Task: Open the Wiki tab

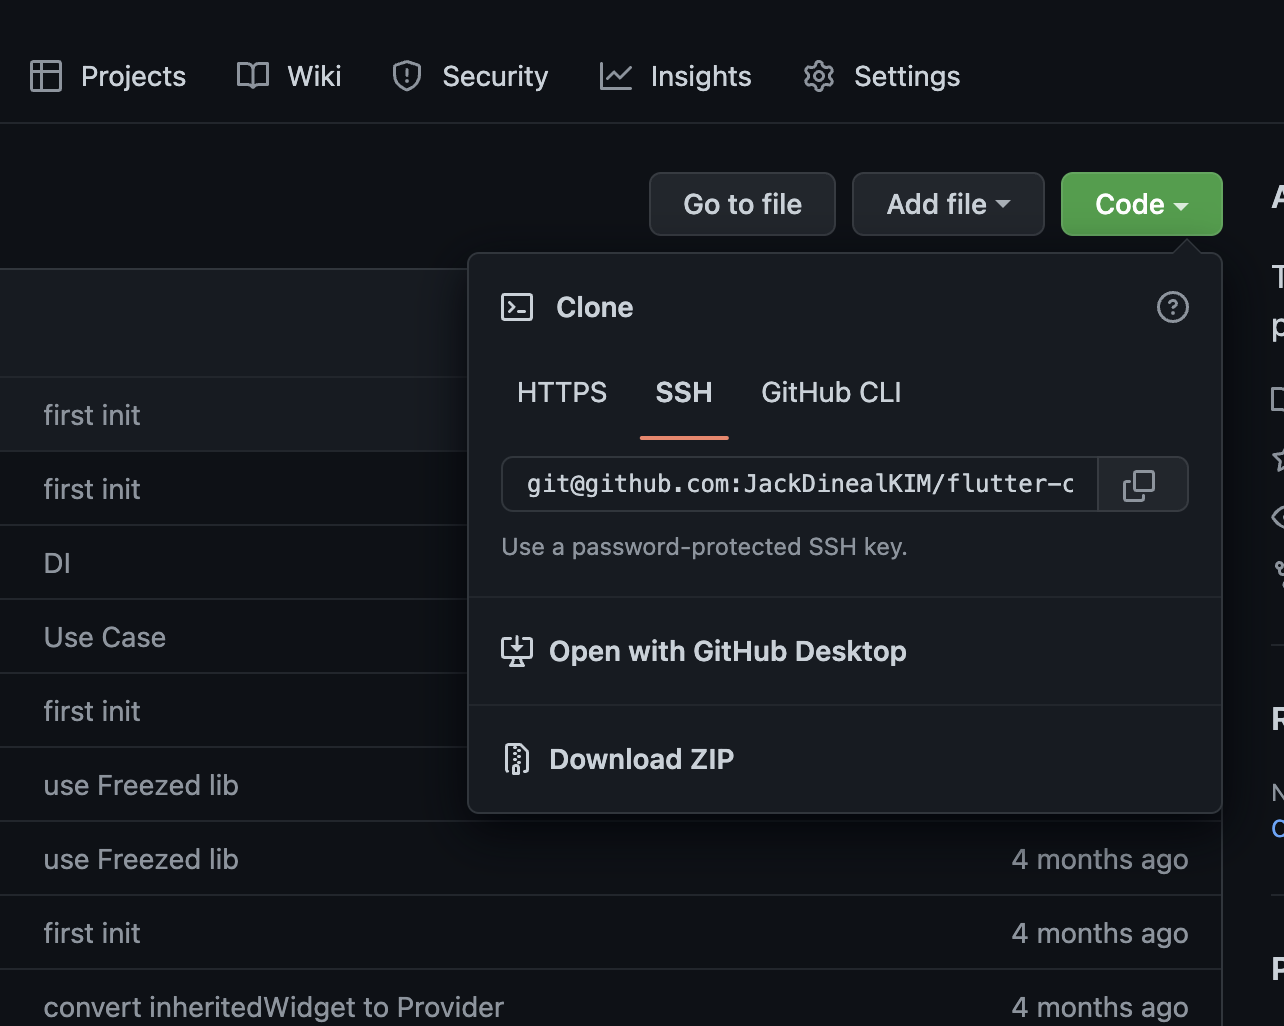Action: 289,76
